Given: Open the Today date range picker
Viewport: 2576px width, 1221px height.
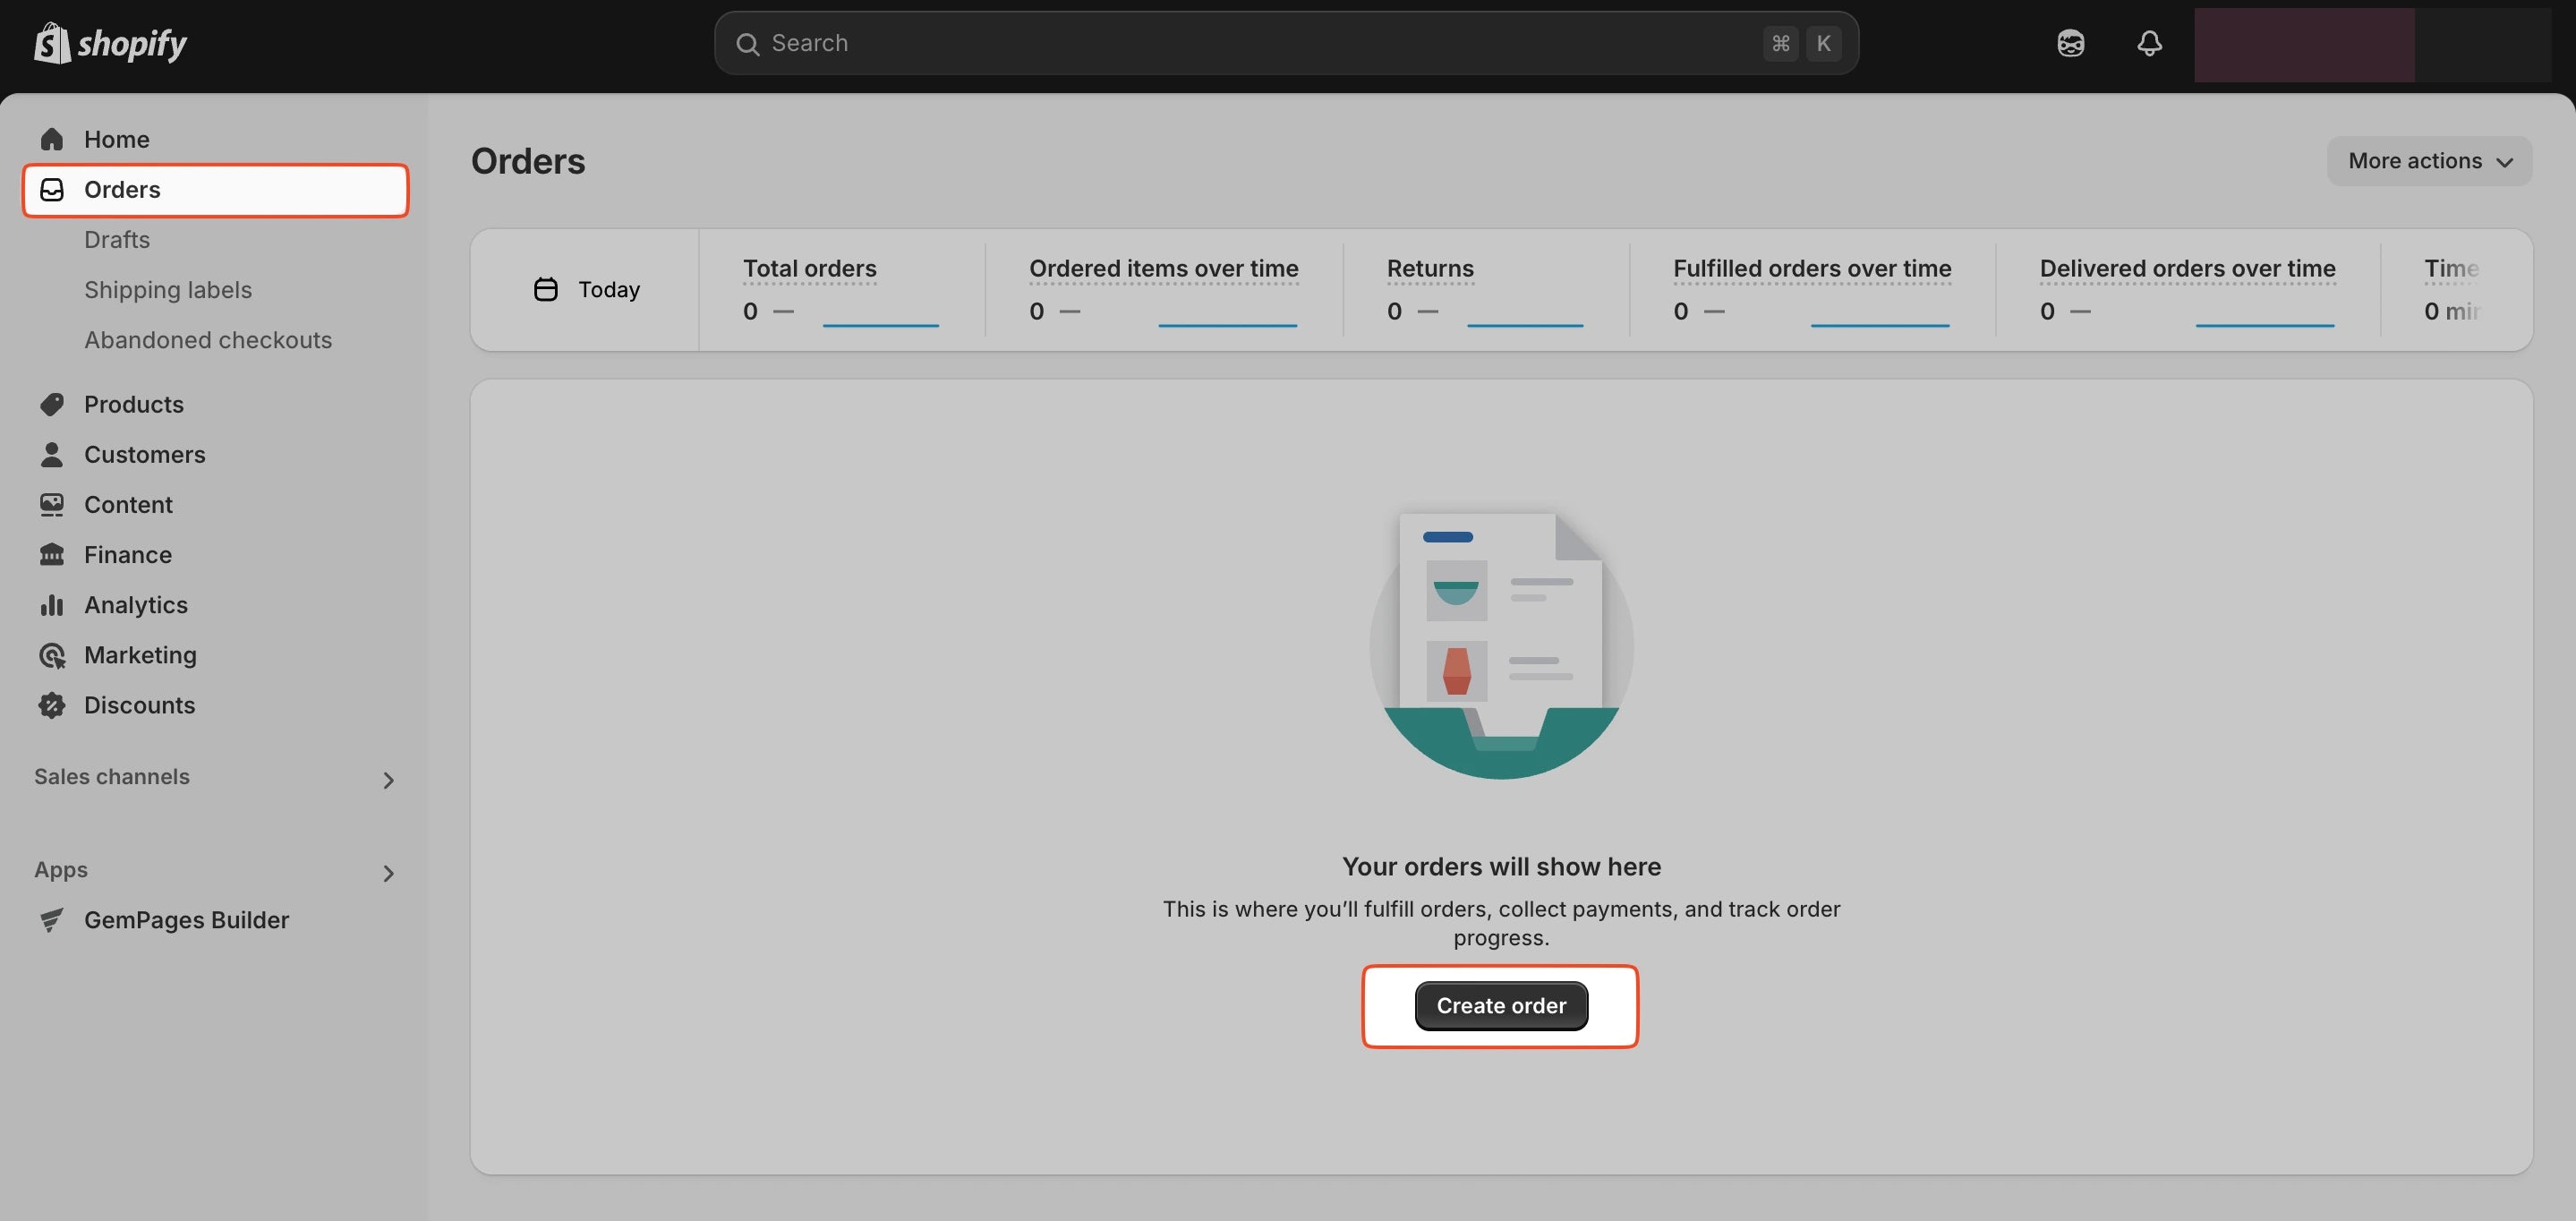Looking at the screenshot, I should pyautogui.click(x=586, y=289).
